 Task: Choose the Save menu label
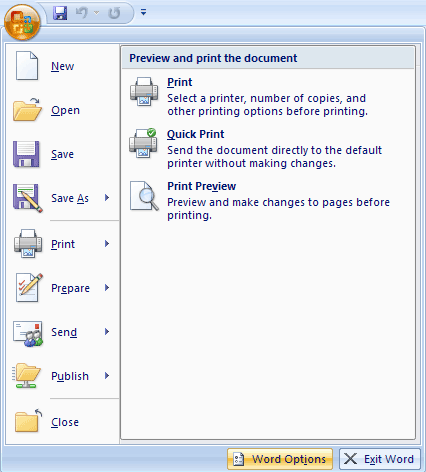point(62,154)
